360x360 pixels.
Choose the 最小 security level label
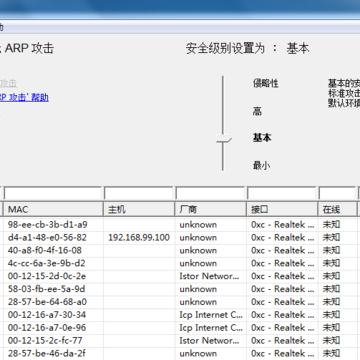262,165
